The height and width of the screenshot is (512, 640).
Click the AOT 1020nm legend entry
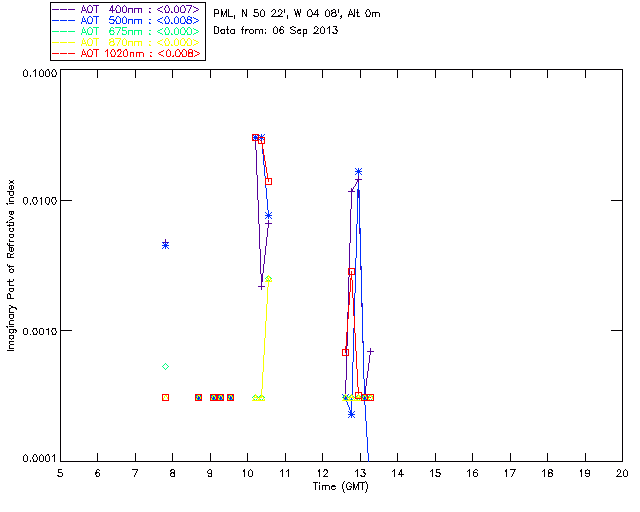127,53
